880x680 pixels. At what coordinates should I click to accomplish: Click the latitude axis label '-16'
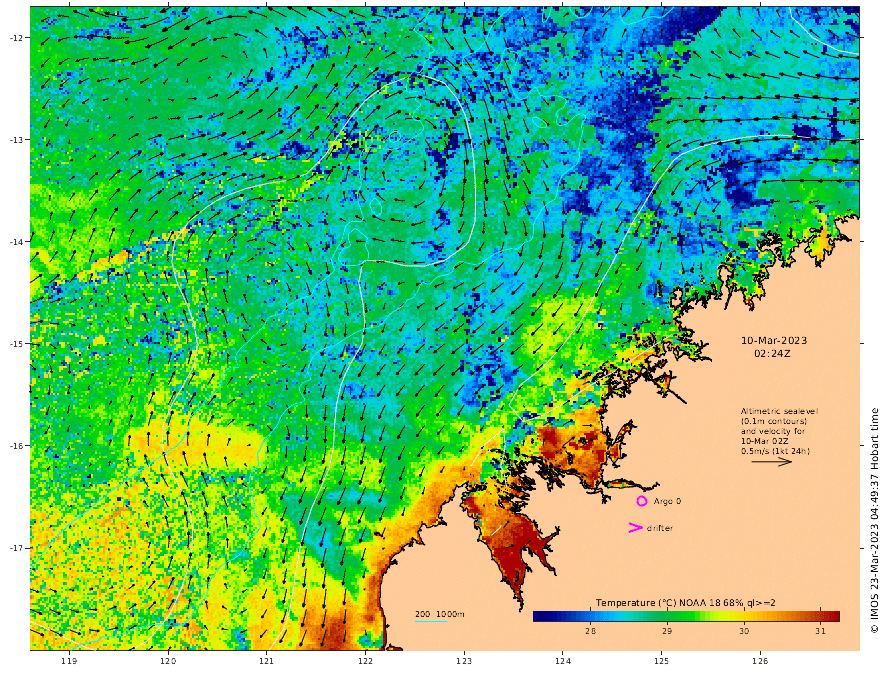pyautogui.click(x=16, y=446)
